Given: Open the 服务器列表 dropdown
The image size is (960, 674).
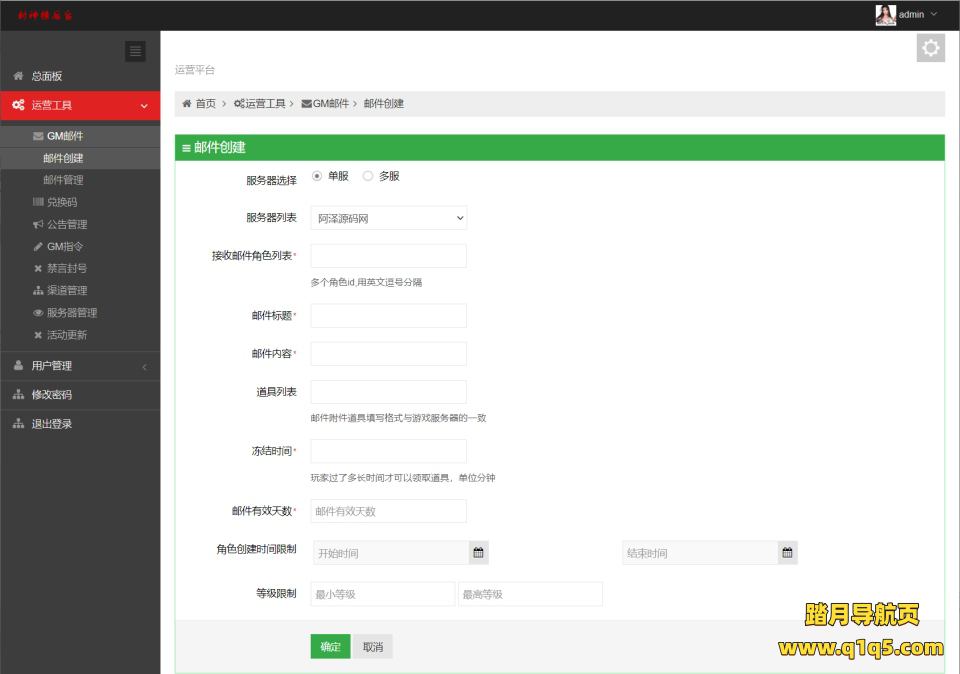Looking at the screenshot, I should point(389,218).
